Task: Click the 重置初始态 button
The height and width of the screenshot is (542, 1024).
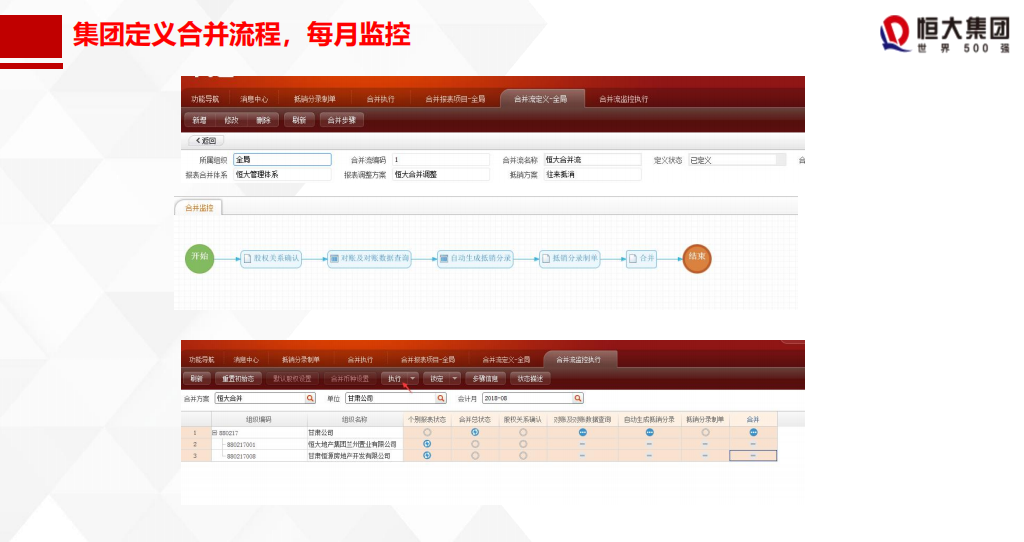Action: 238,379
